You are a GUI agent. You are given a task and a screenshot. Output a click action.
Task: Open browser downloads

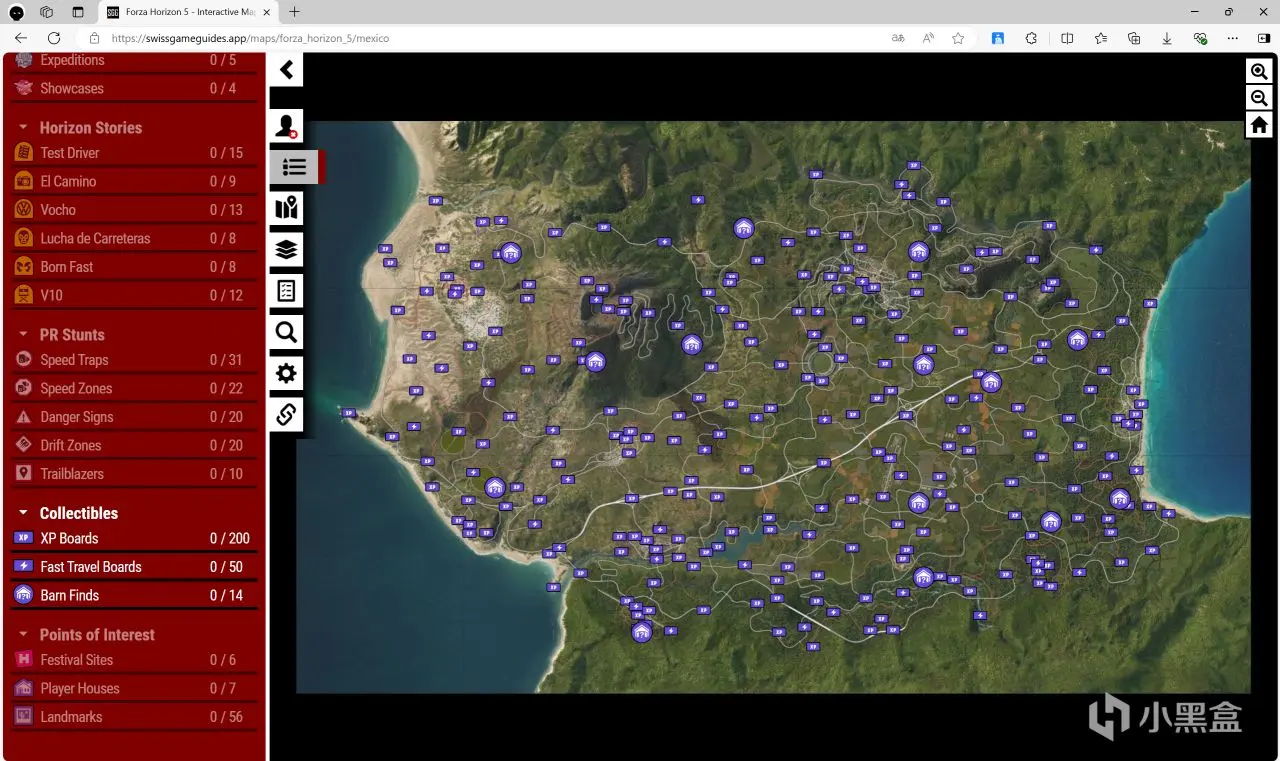pos(1167,38)
